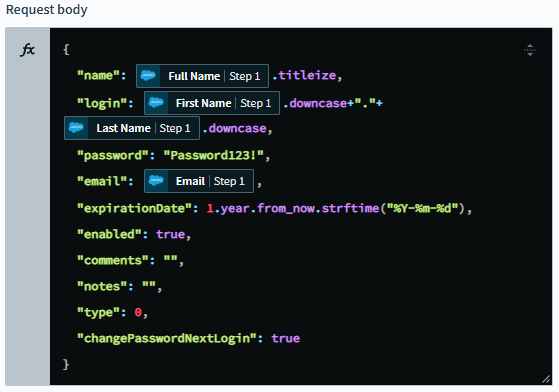Click the changePasswordNextLogin true value
Screen dimensions: 559x392
pos(286,339)
